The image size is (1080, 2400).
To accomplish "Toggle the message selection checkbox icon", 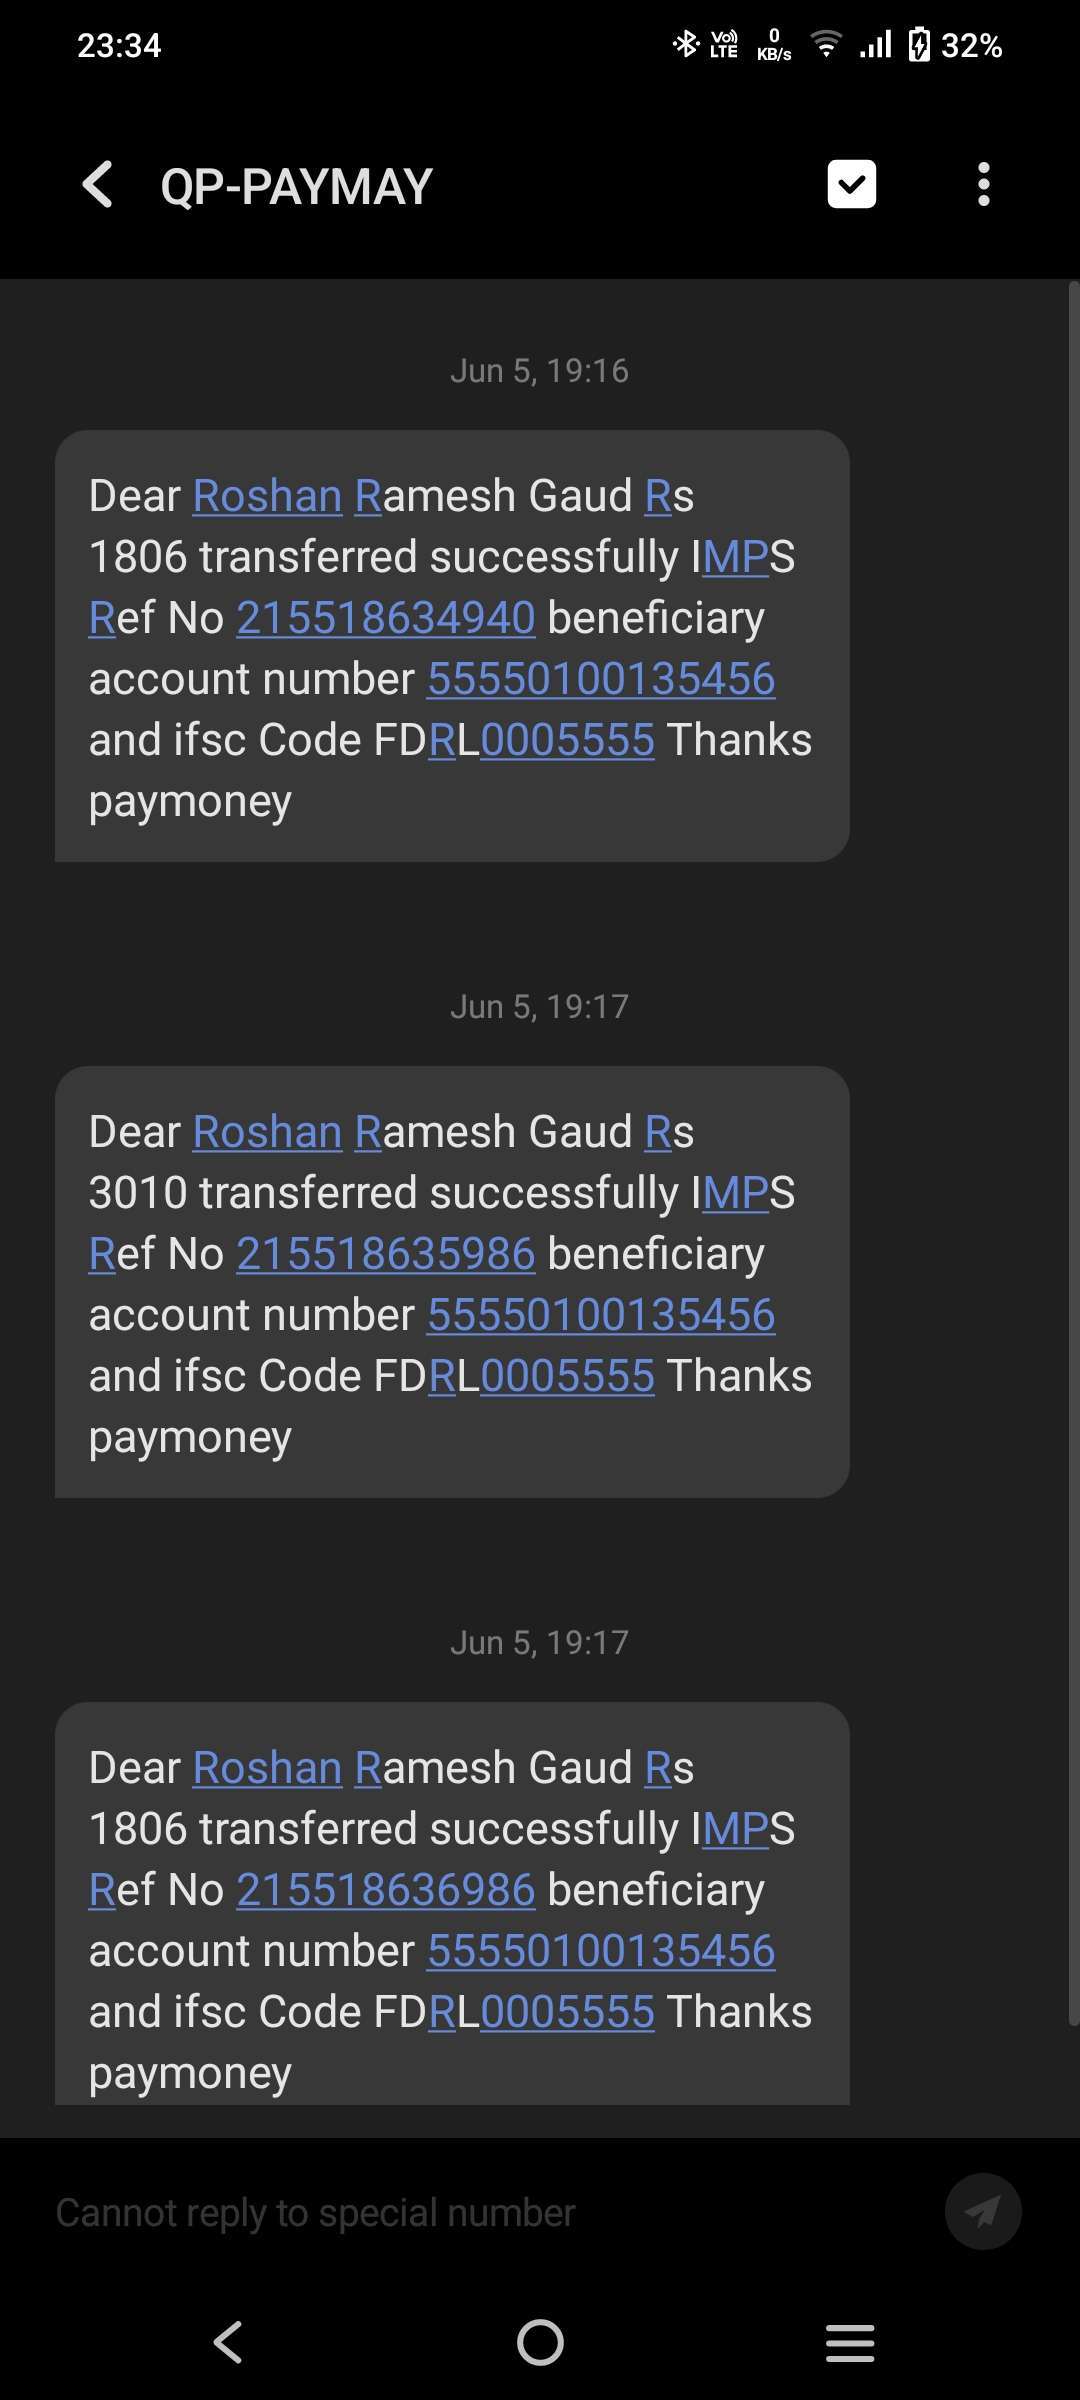I will [852, 185].
